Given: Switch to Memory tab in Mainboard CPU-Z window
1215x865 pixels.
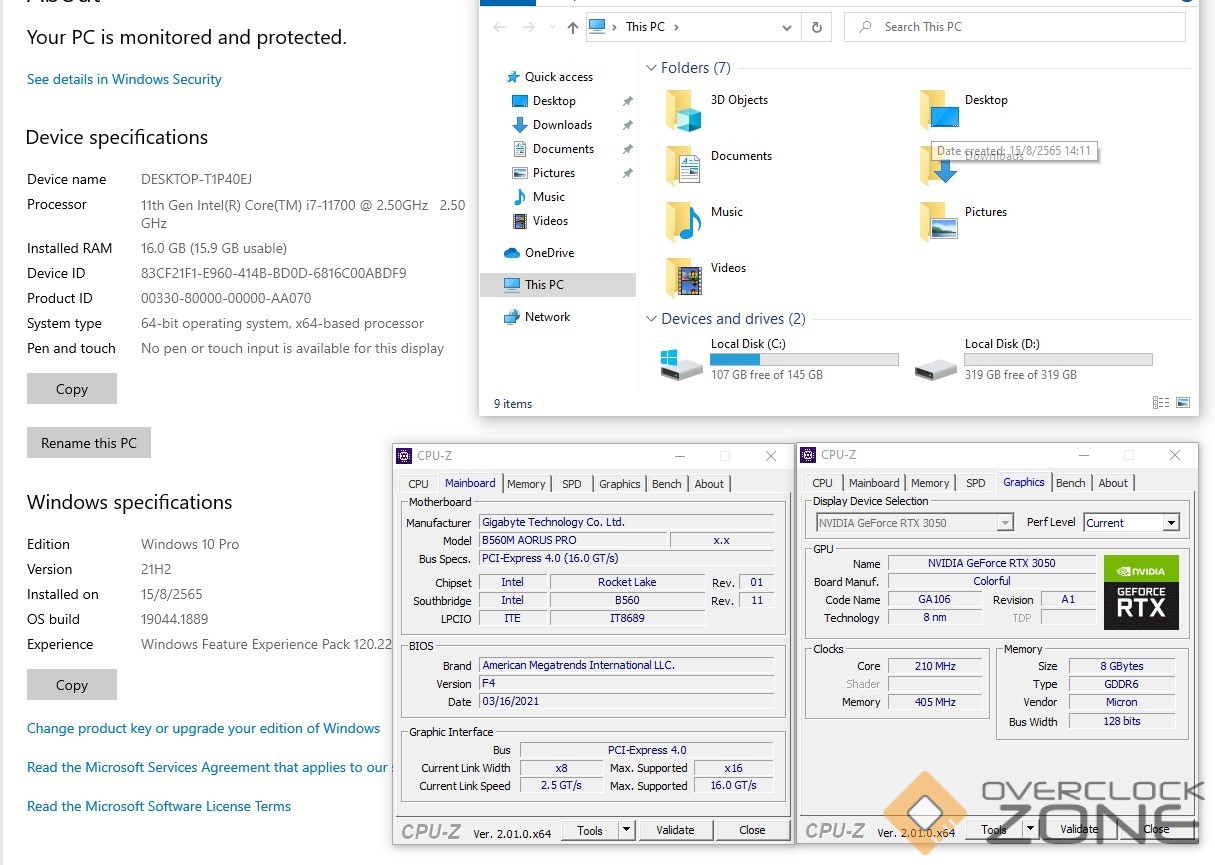Looking at the screenshot, I should pyautogui.click(x=526, y=484).
